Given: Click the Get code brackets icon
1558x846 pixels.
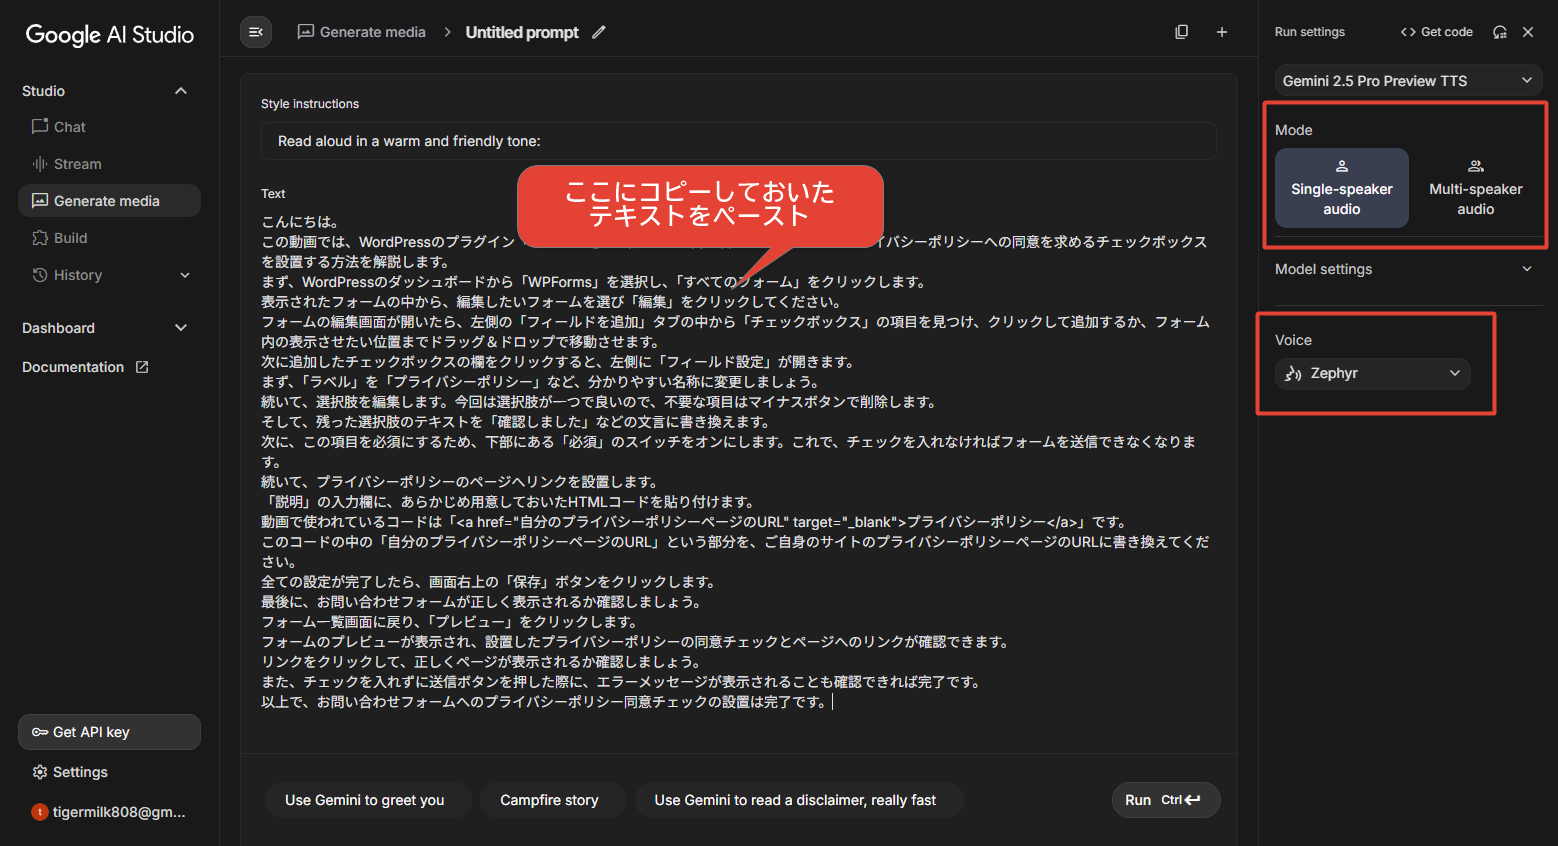Looking at the screenshot, I should [1408, 32].
